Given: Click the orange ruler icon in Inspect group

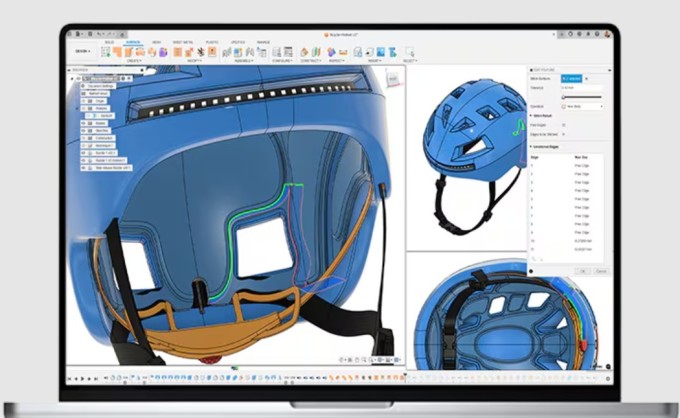Looking at the screenshot, I should point(343,52).
